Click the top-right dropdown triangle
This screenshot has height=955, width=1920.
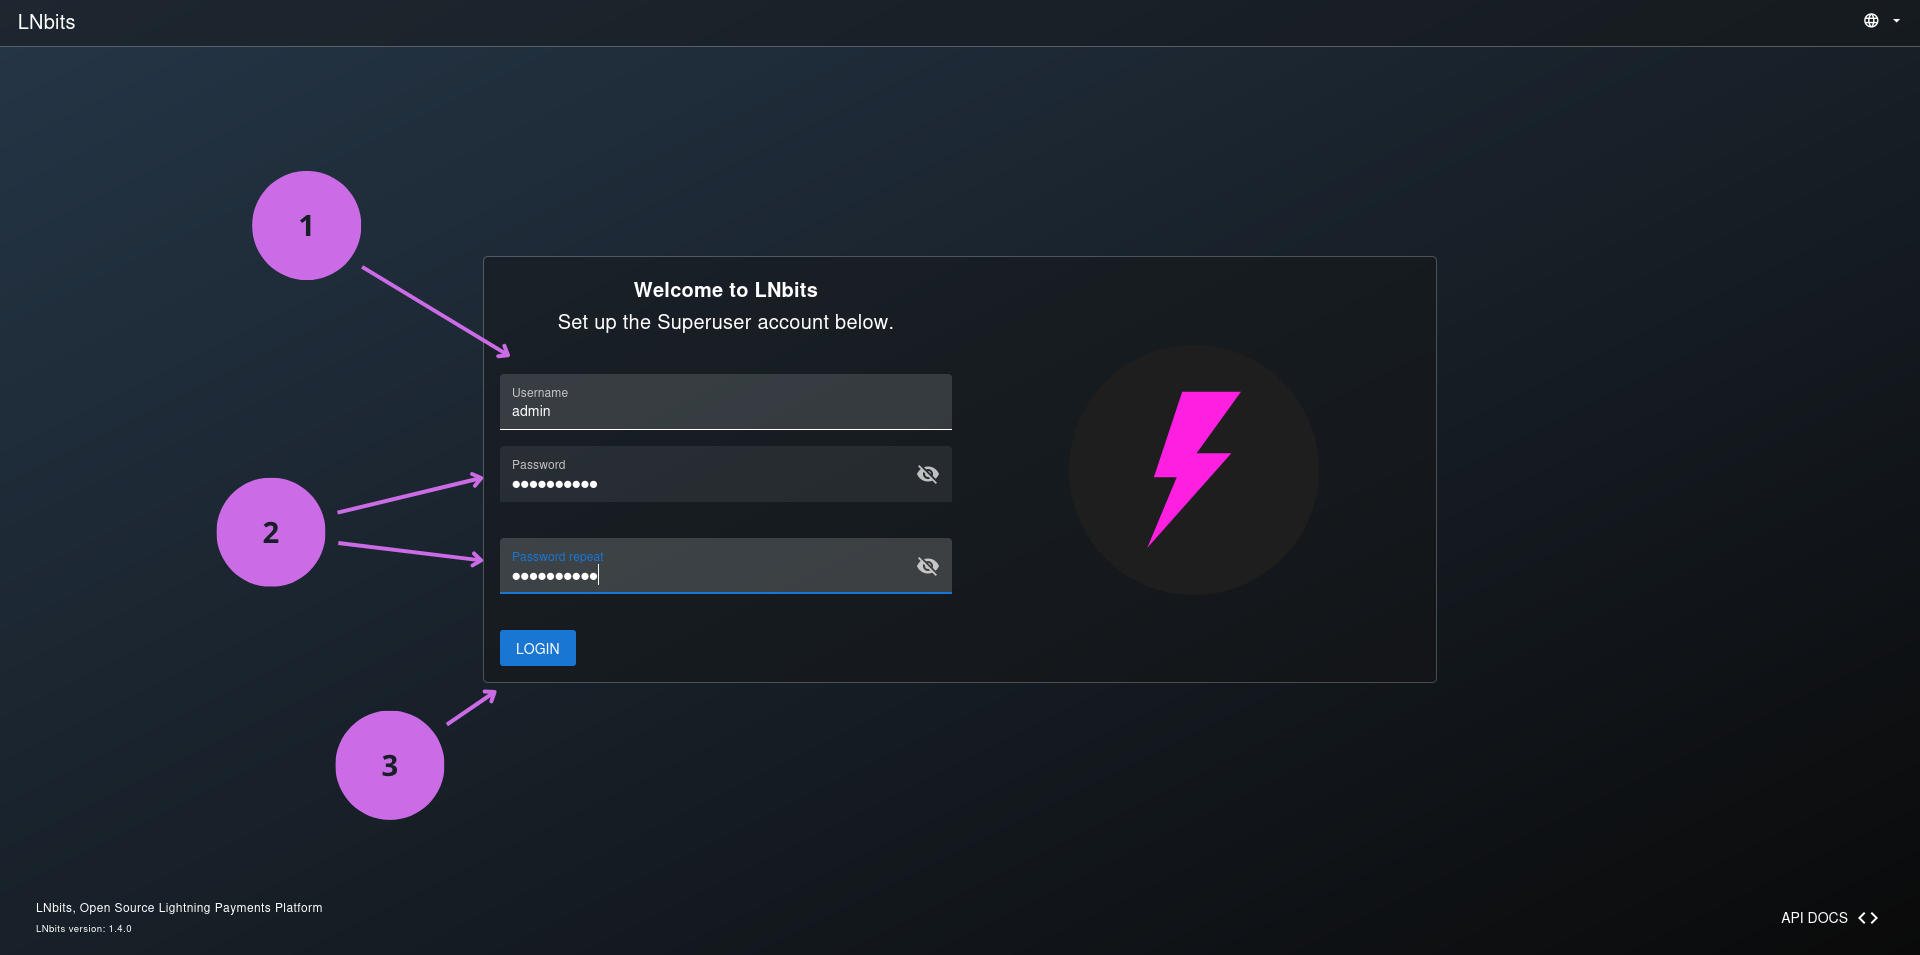point(1897,20)
